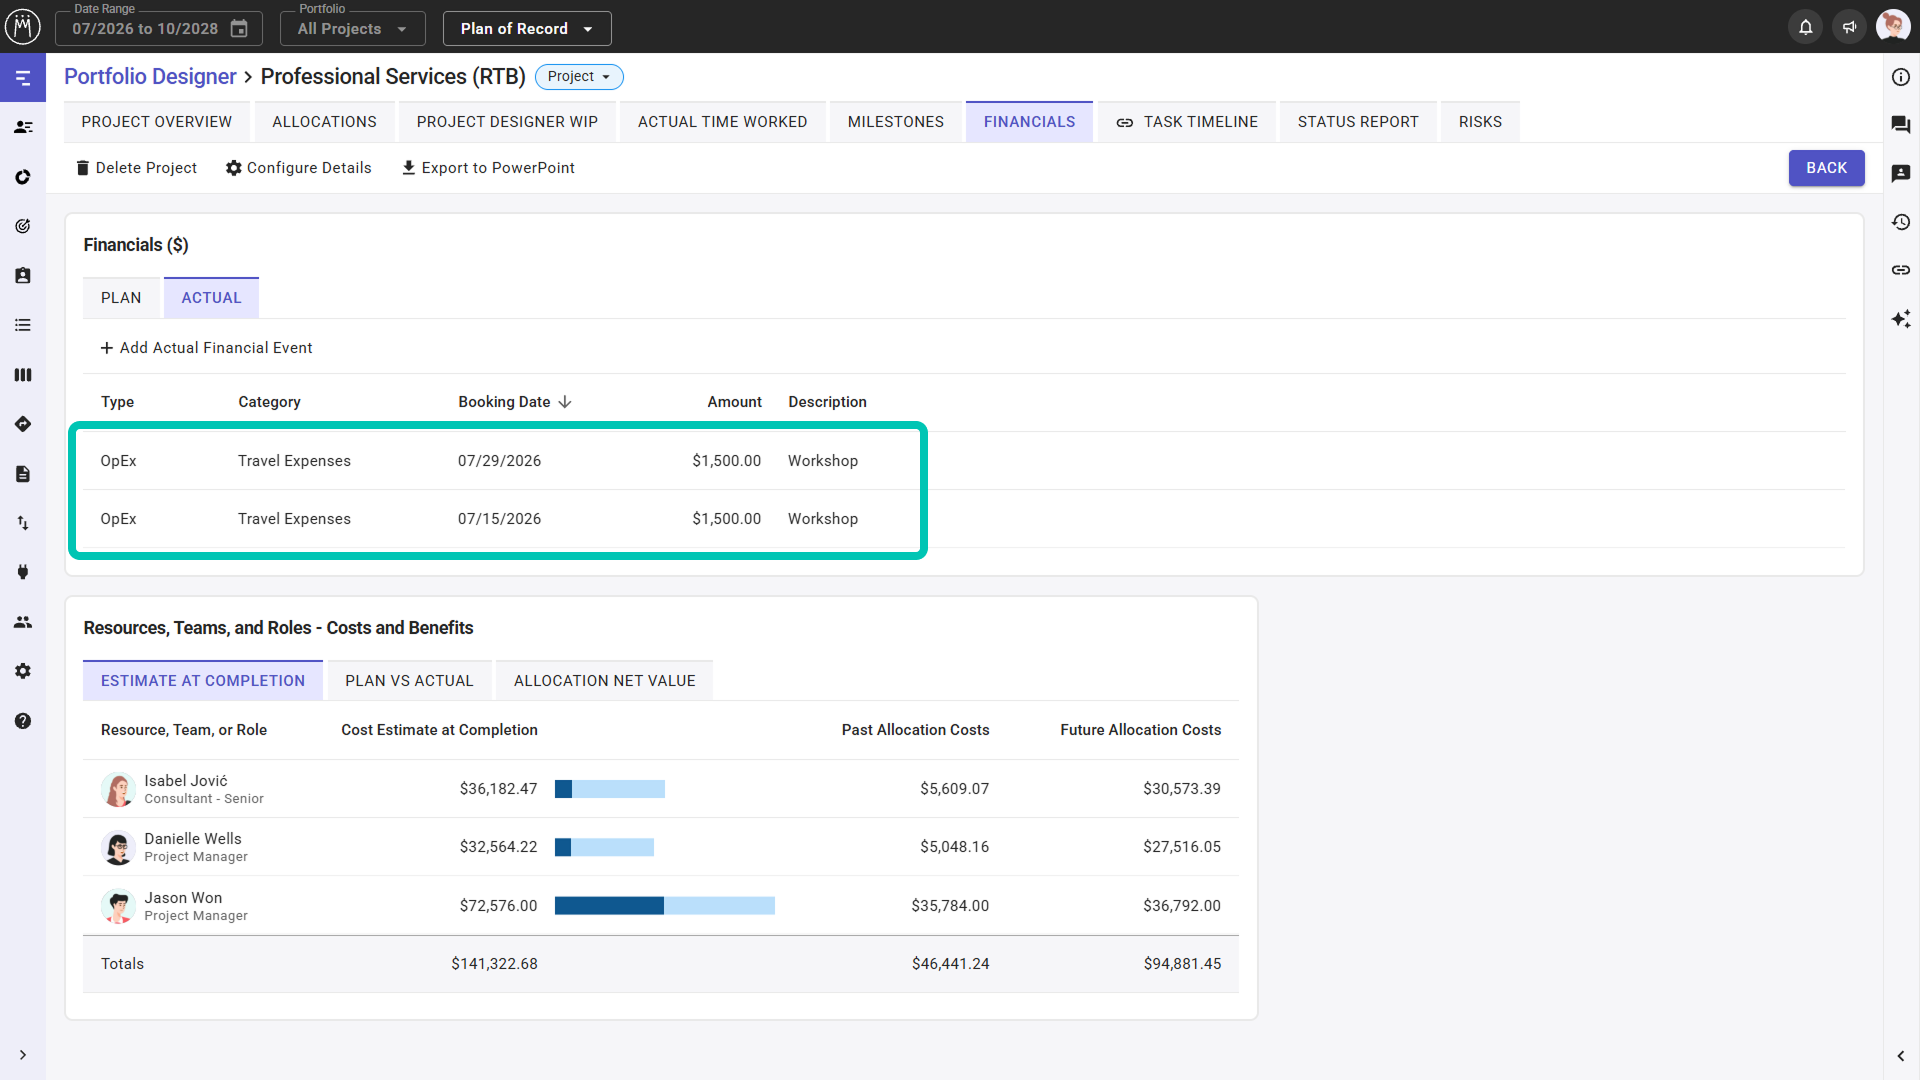Open the history clock icon on right
This screenshot has height=1080, width=1920.
point(1901,222)
